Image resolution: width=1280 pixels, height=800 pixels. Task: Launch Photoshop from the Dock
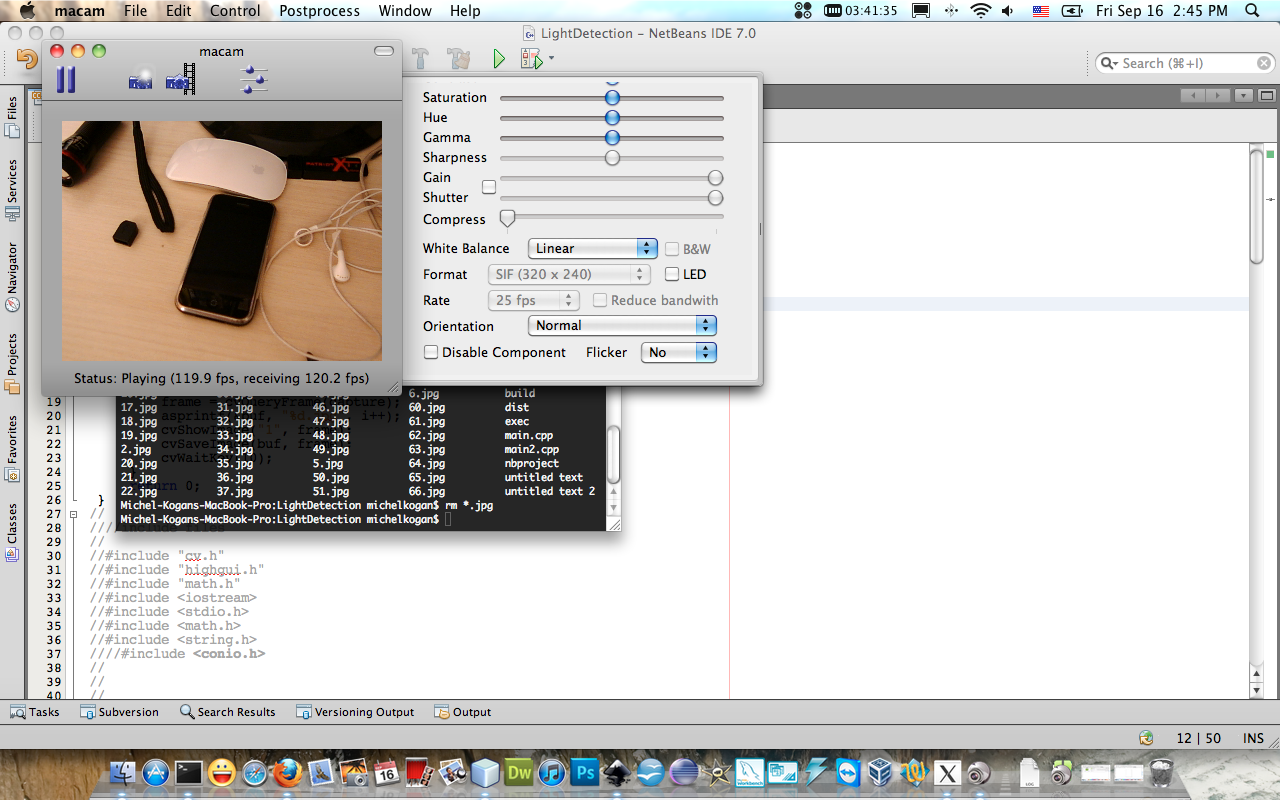(584, 771)
